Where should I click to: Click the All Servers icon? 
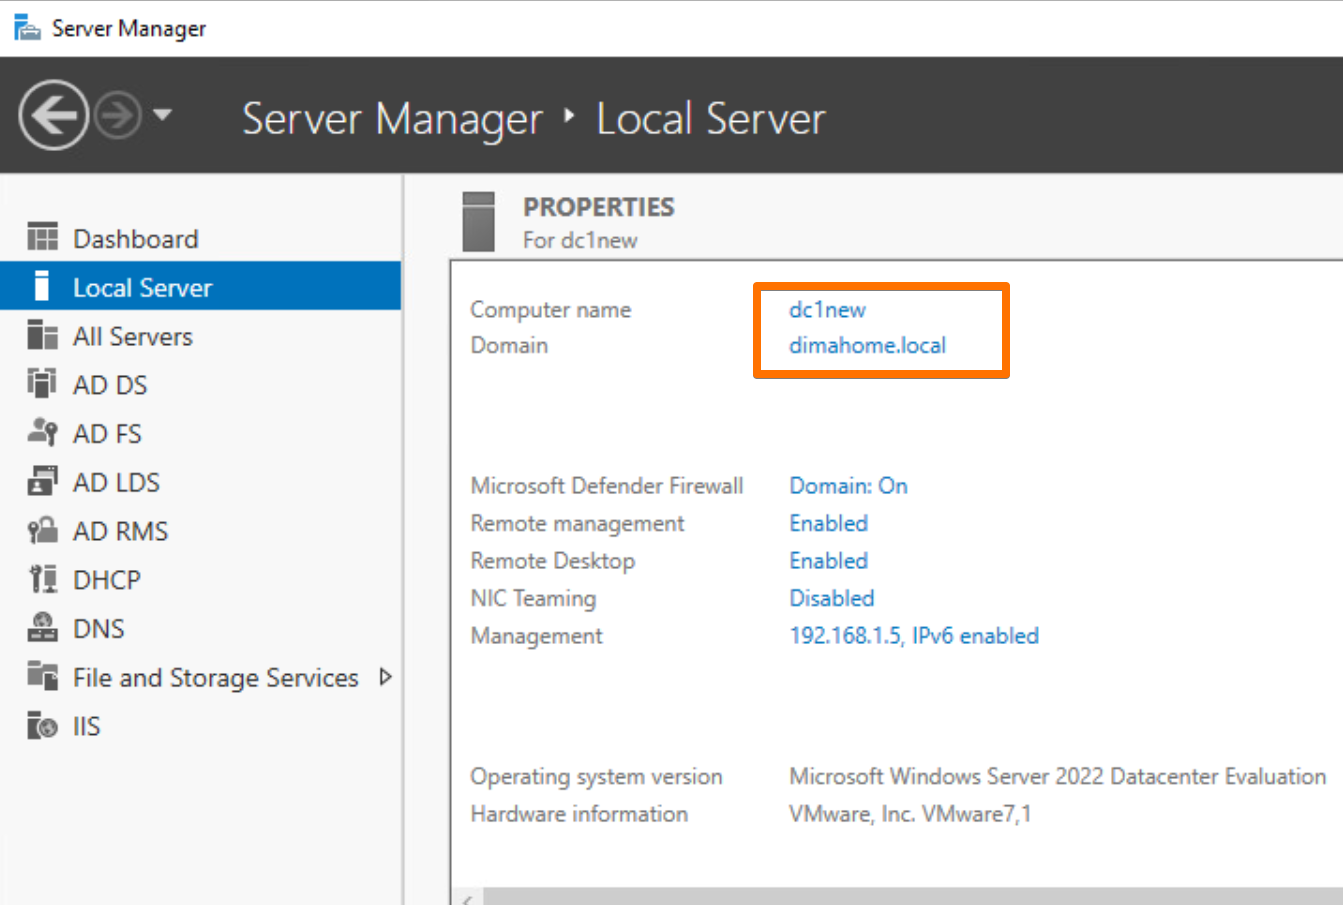click(x=42, y=336)
